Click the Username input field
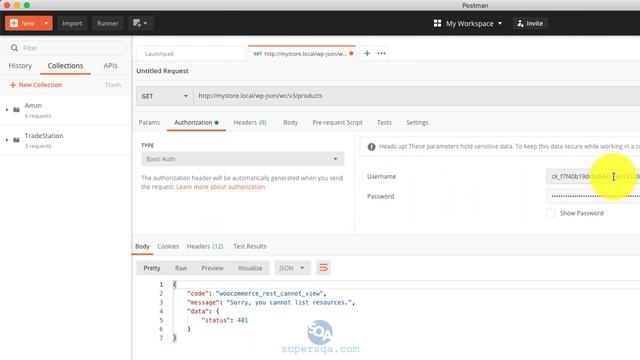 593,176
